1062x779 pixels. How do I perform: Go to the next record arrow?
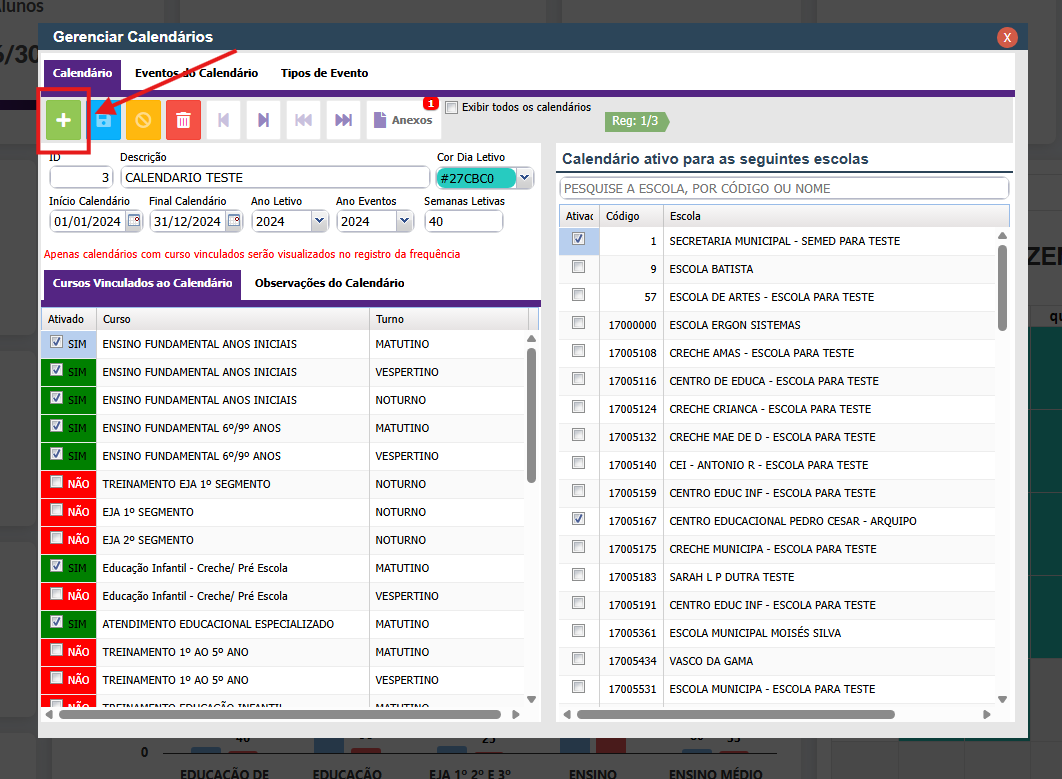point(263,120)
